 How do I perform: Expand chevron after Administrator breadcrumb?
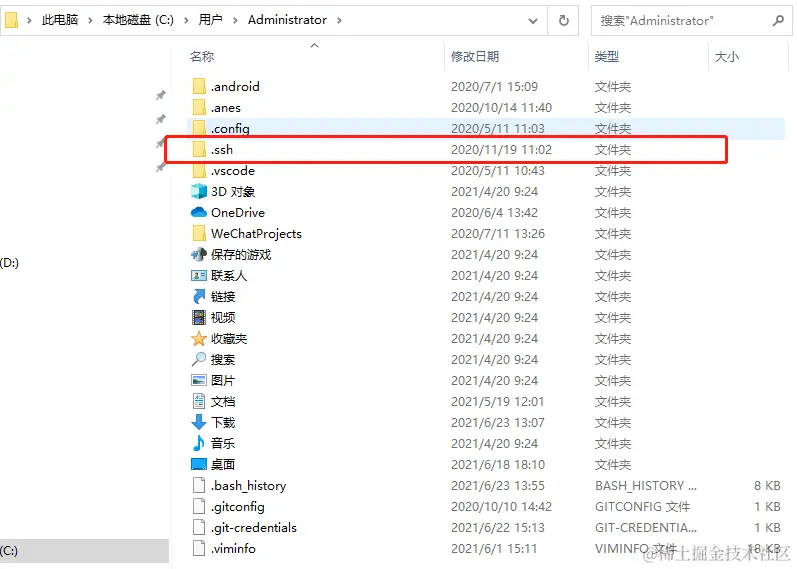tap(339, 20)
